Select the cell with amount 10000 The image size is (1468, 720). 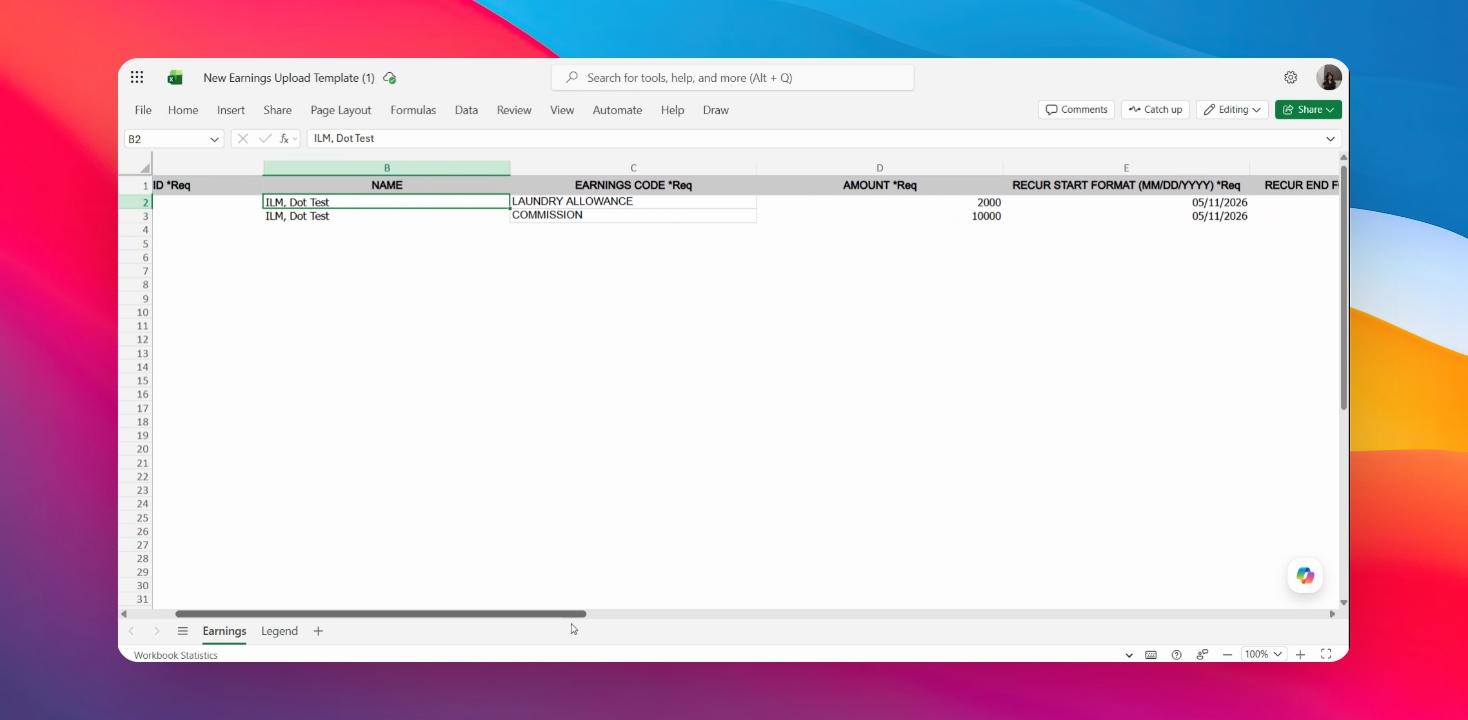point(880,216)
